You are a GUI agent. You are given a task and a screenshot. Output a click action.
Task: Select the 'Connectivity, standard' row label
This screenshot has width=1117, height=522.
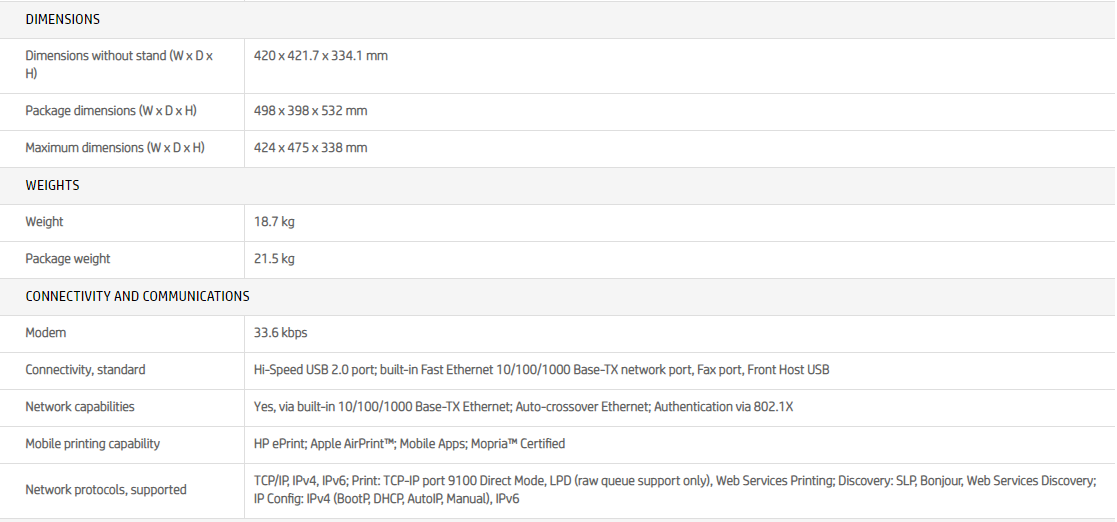point(85,370)
